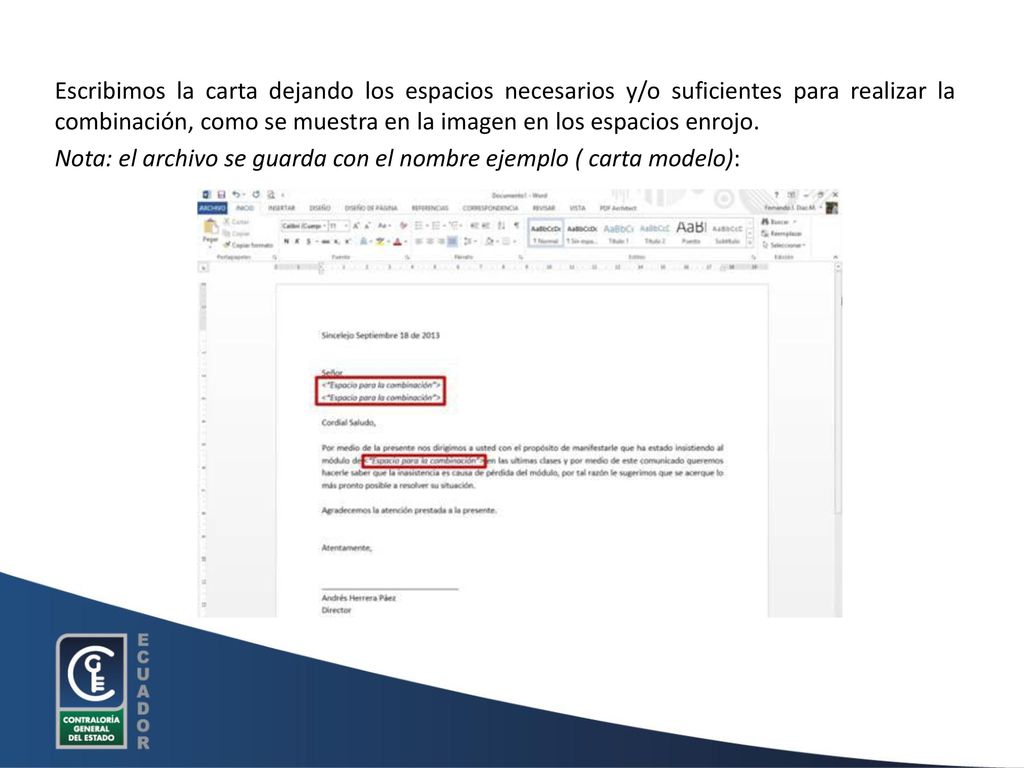1024x768 pixels.
Task: Toggle strikethrough abc formatting
Action: pos(325,242)
